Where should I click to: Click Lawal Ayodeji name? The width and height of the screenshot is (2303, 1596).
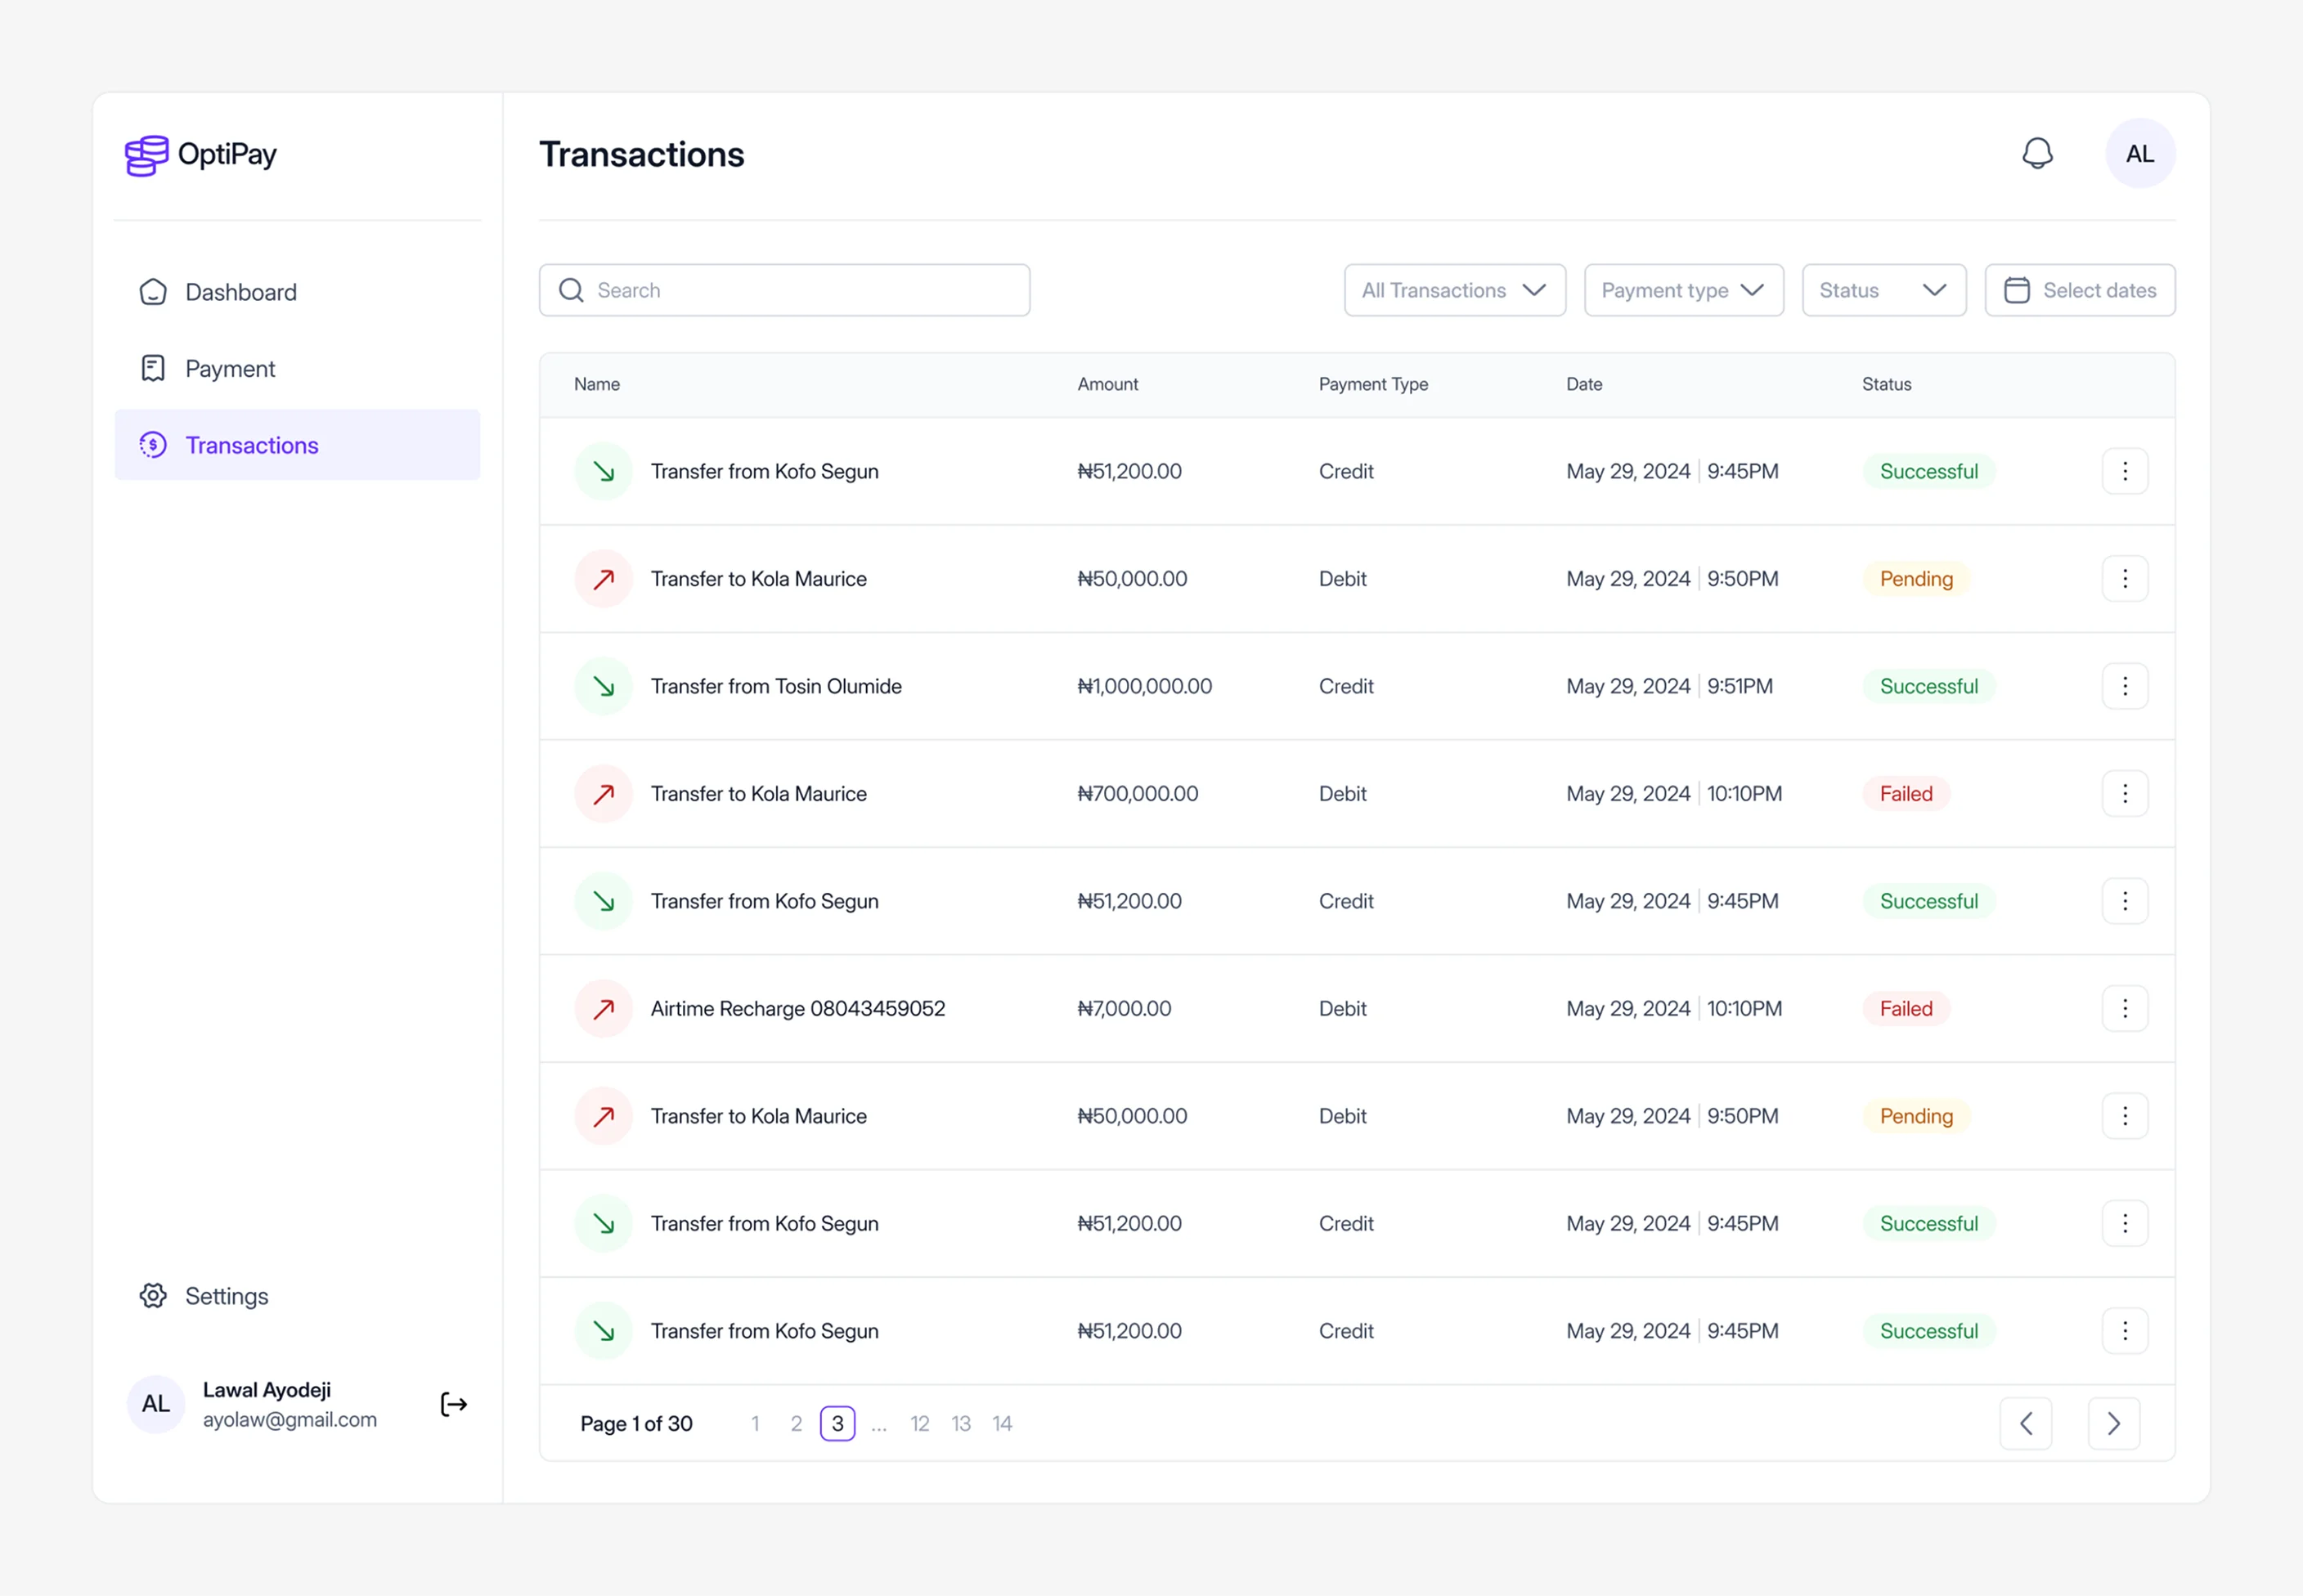(267, 1390)
